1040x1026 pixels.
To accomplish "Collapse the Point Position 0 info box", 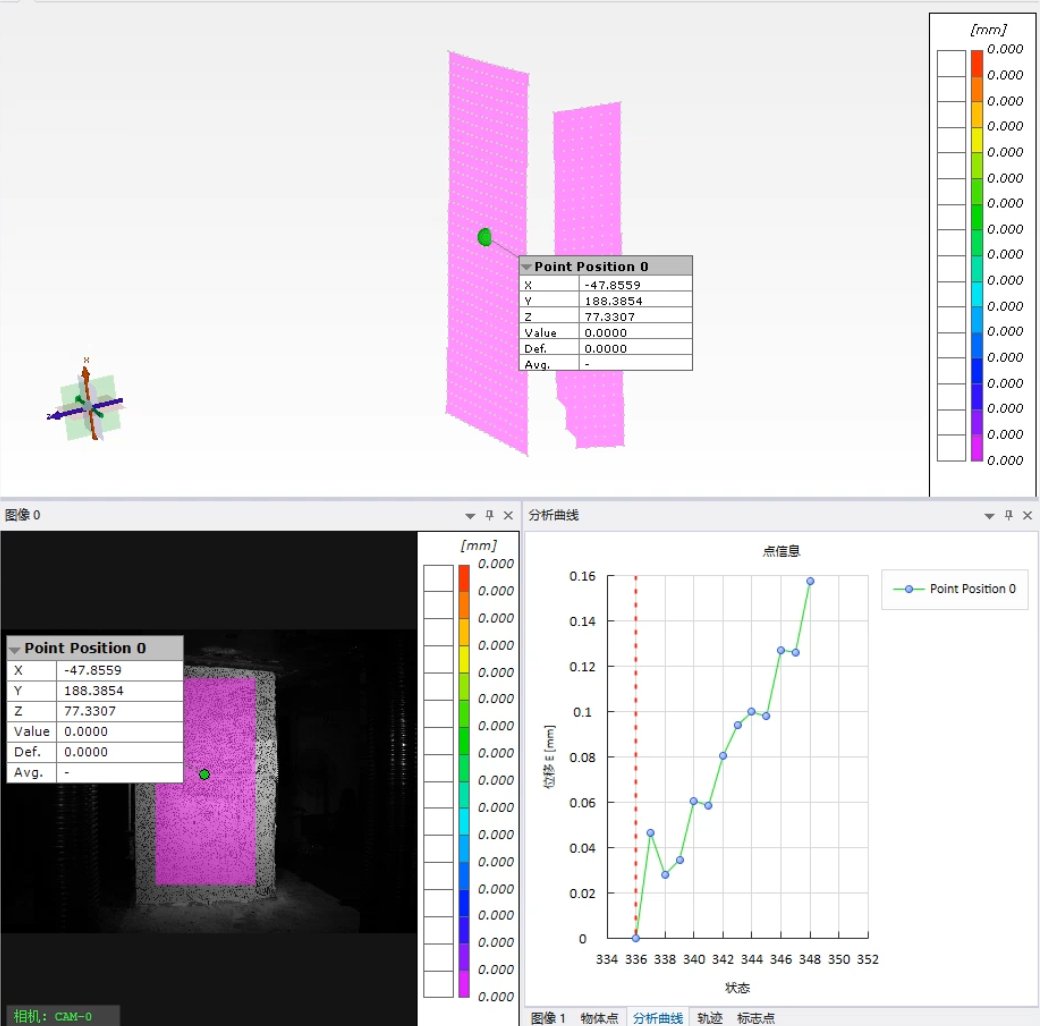I will tap(526, 266).
